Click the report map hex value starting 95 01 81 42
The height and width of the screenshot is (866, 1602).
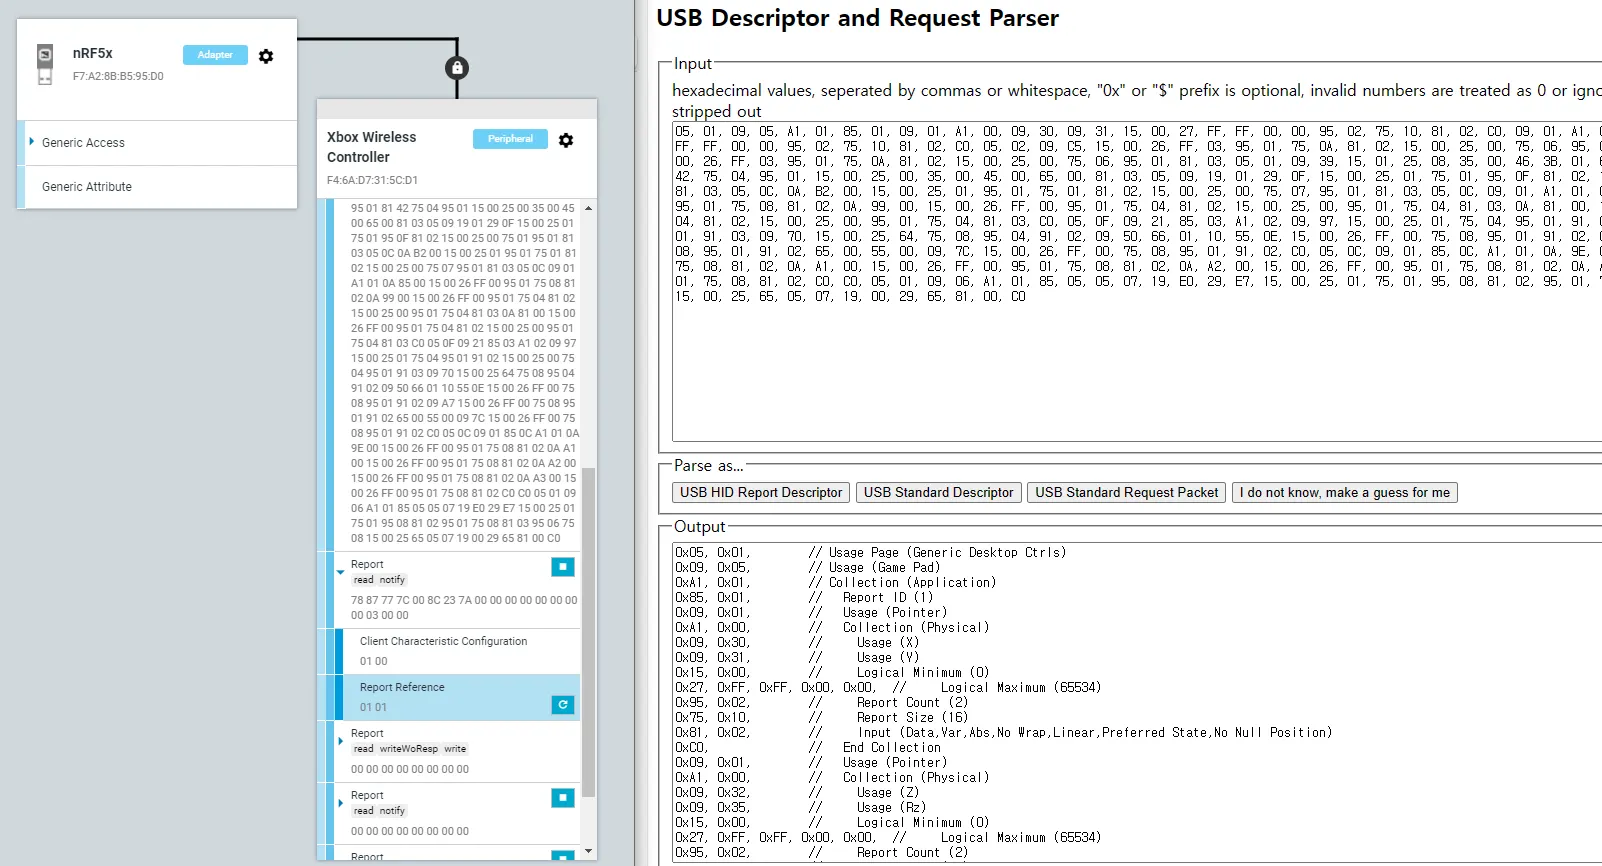pos(464,373)
